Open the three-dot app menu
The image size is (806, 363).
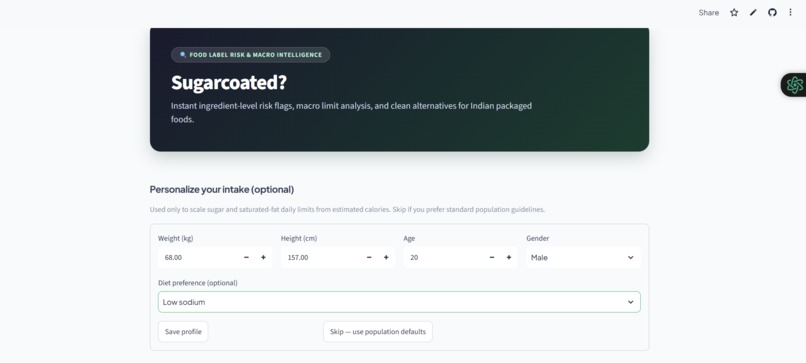pyautogui.click(x=790, y=12)
